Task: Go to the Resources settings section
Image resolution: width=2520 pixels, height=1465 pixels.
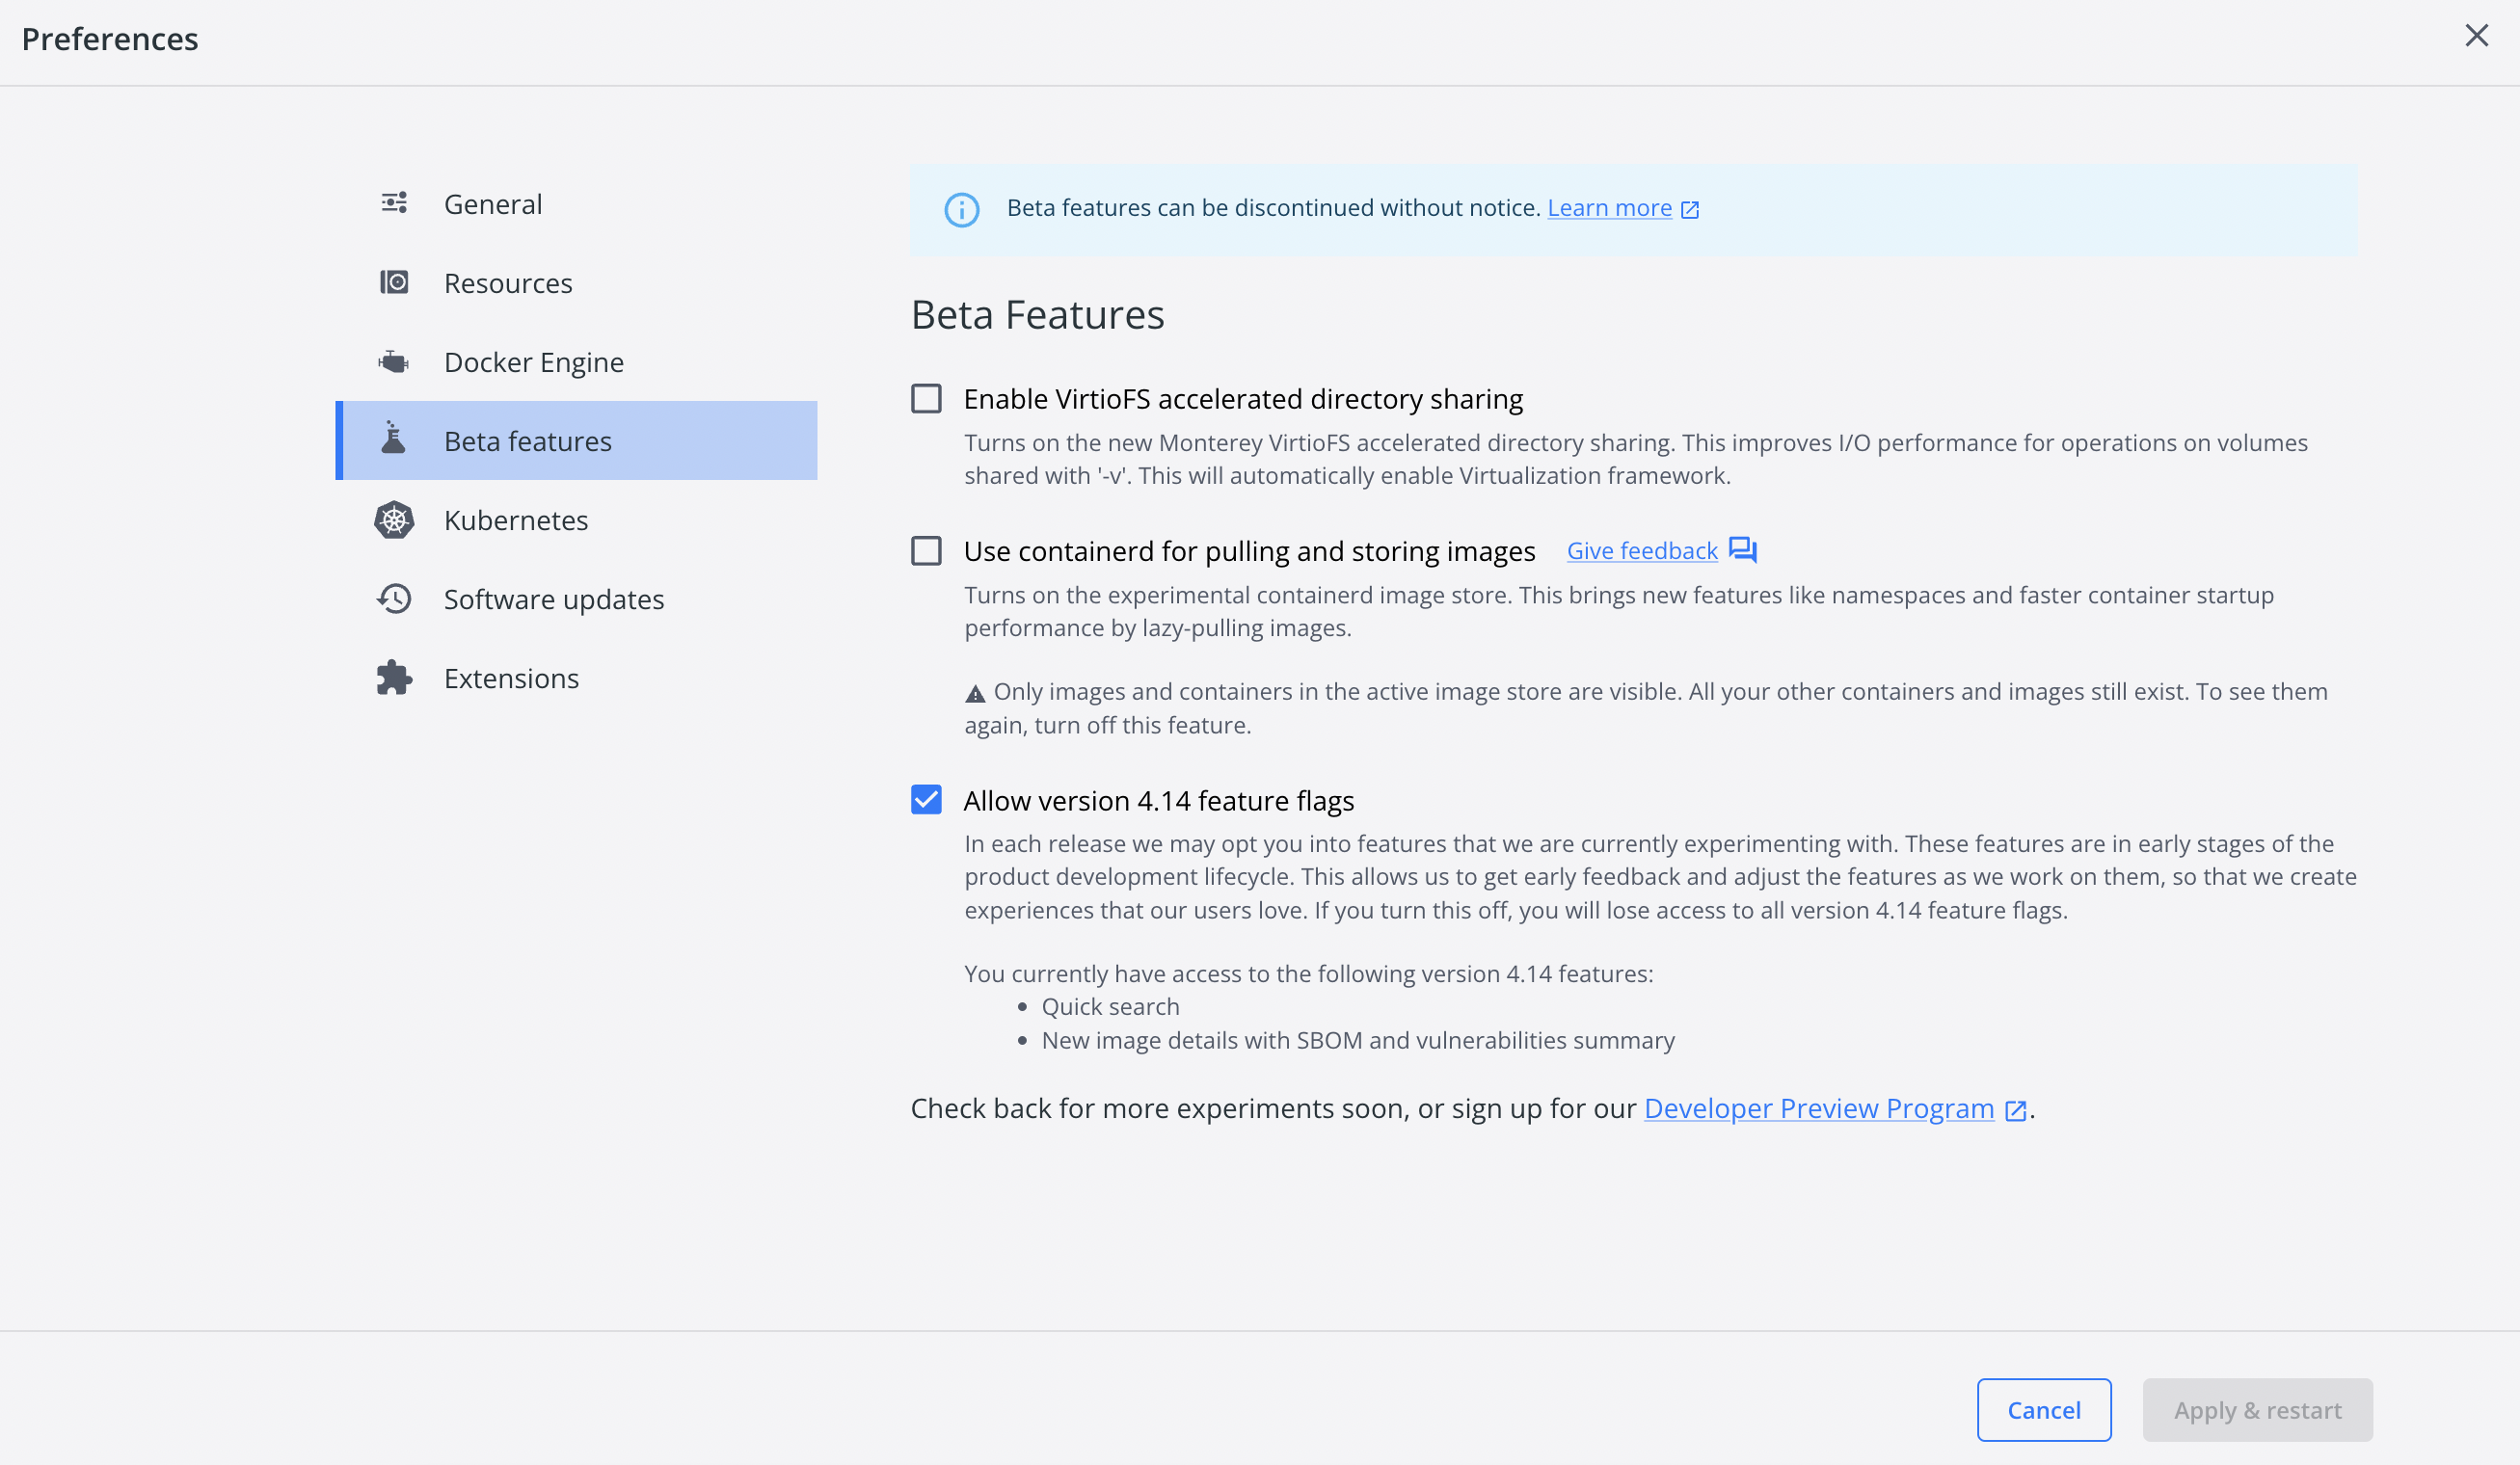Action: tap(507, 282)
